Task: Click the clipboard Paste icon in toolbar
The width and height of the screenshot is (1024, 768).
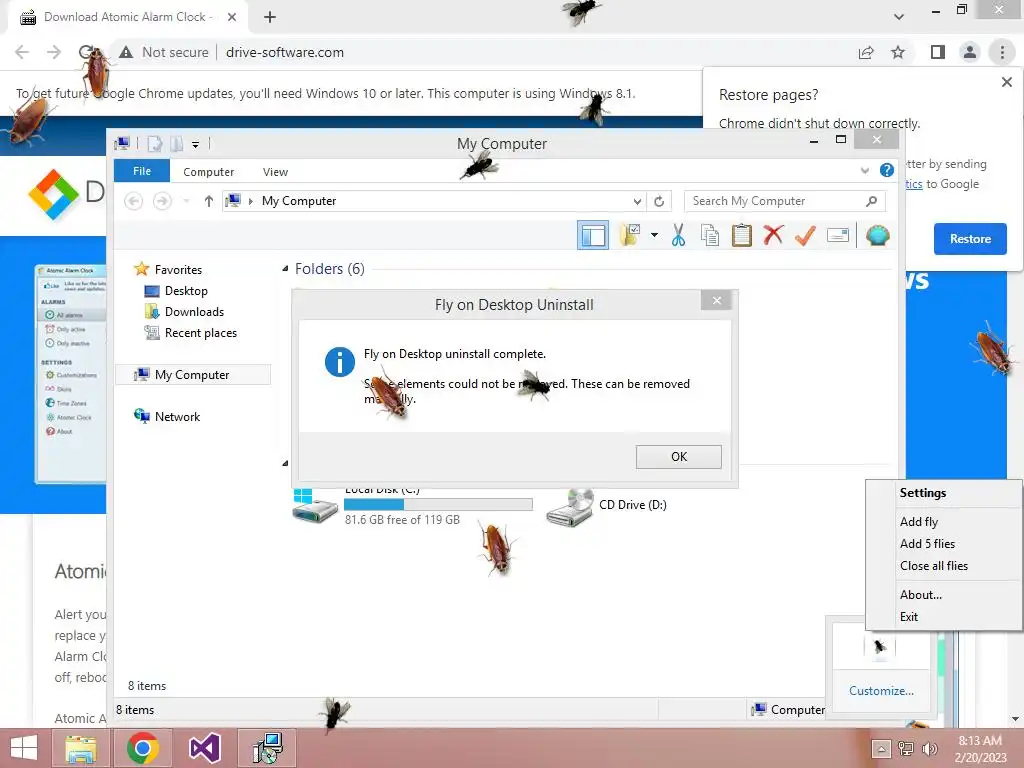Action: tap(741, 235)
